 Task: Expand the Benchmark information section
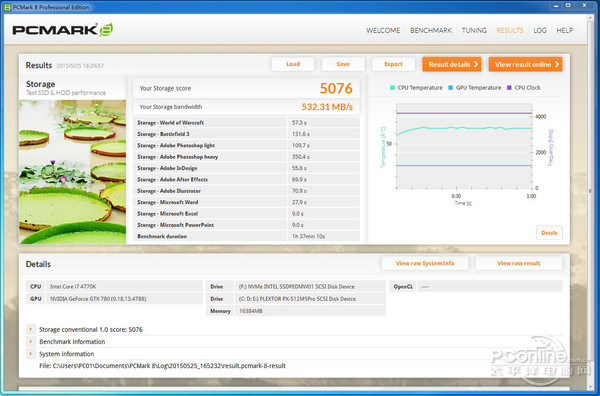coord(31,341)
